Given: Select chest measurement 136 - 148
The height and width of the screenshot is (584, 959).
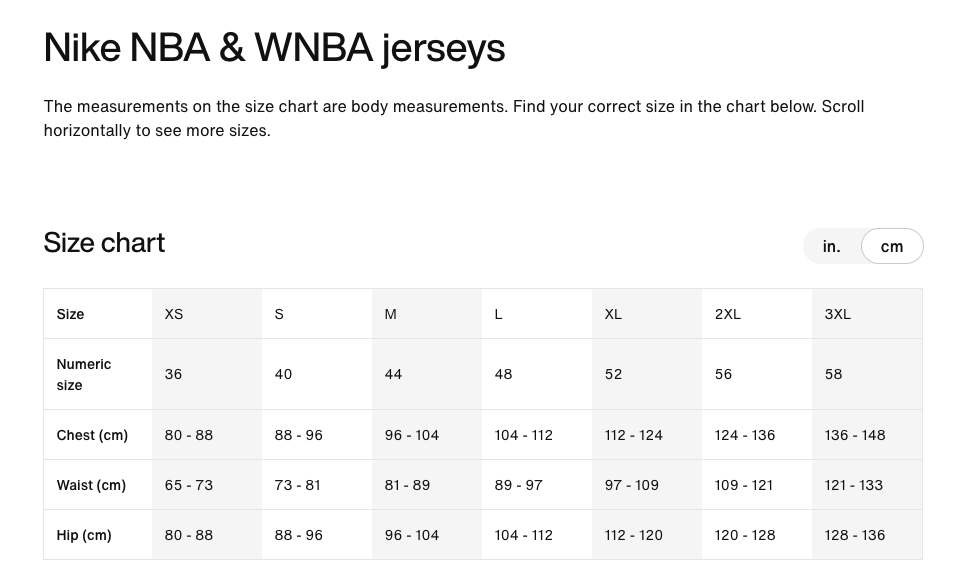Looking at the screenshot, I should tap(854, 435).
